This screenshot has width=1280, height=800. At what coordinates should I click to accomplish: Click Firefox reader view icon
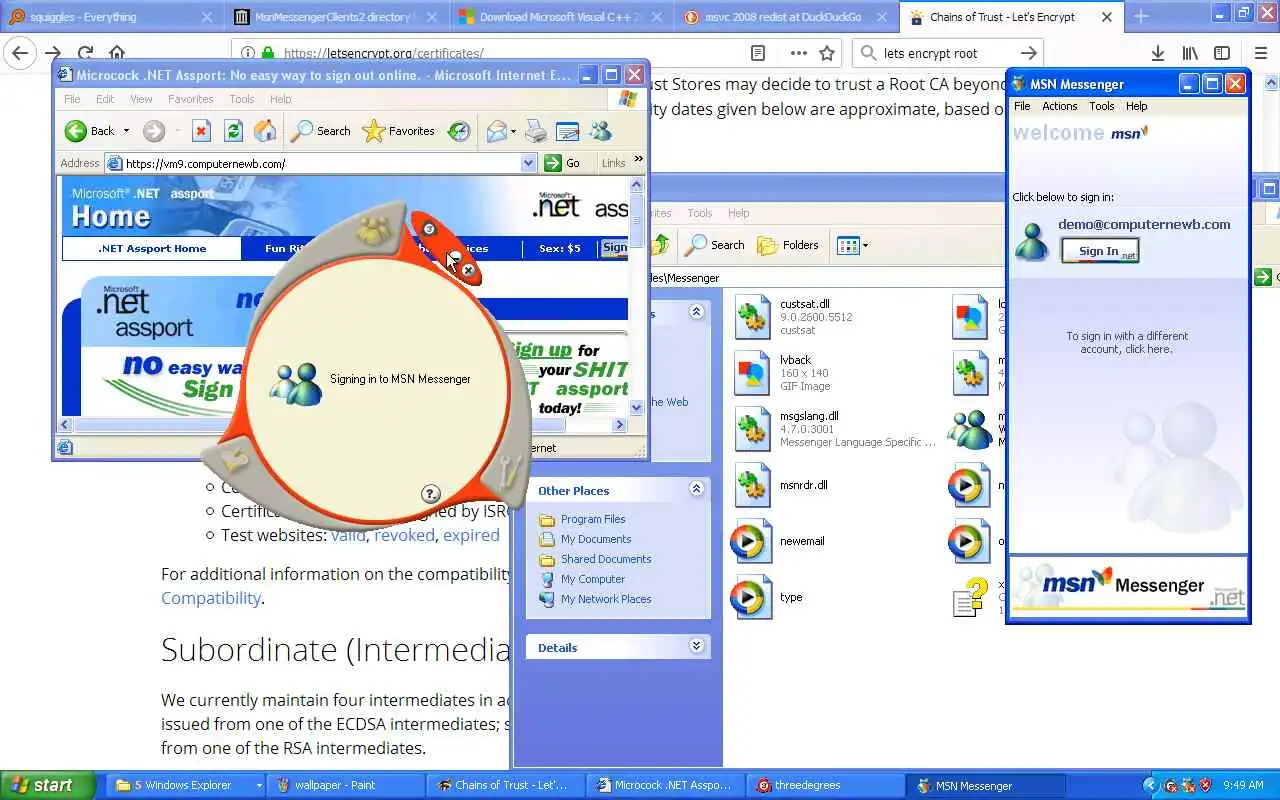point(758,53)
